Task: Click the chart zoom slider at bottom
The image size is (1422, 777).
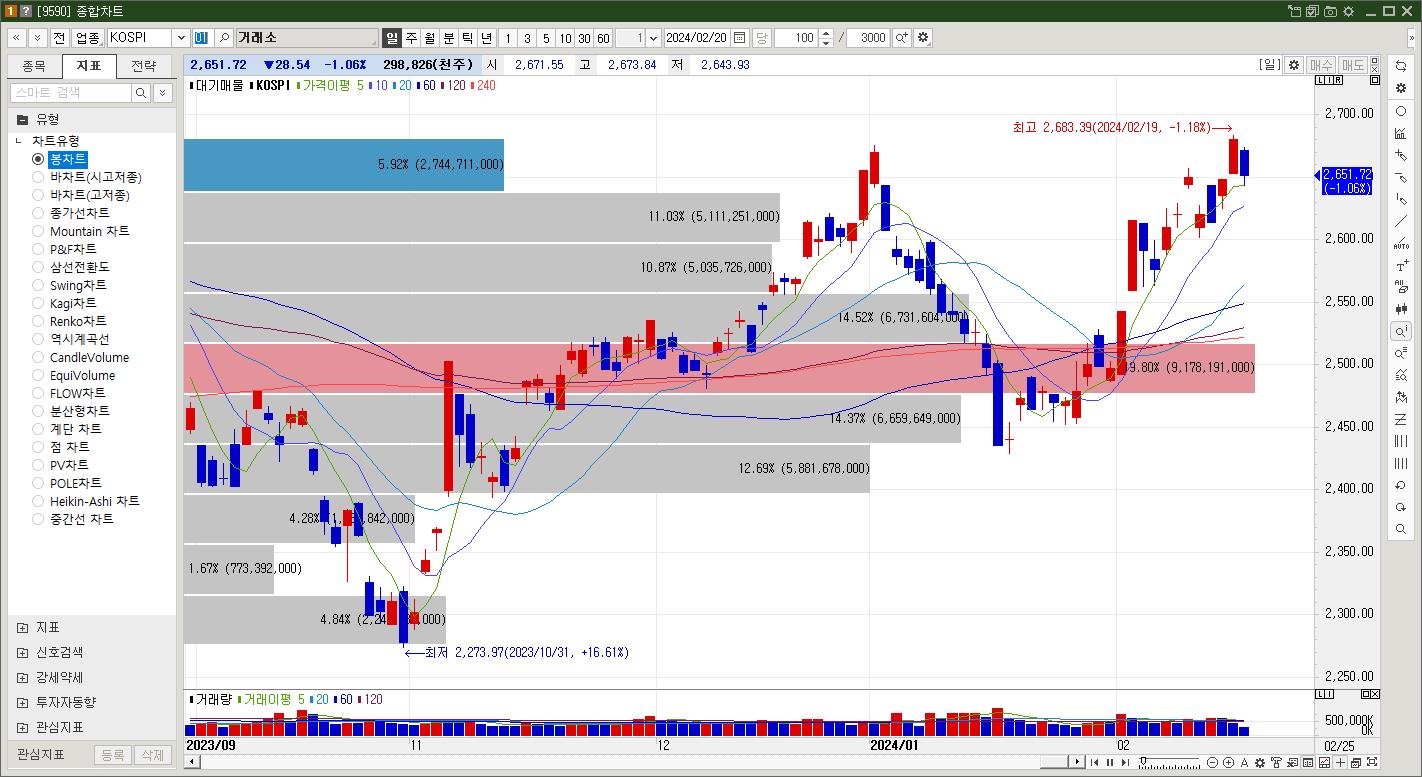Action: [x=1168, y=763]
